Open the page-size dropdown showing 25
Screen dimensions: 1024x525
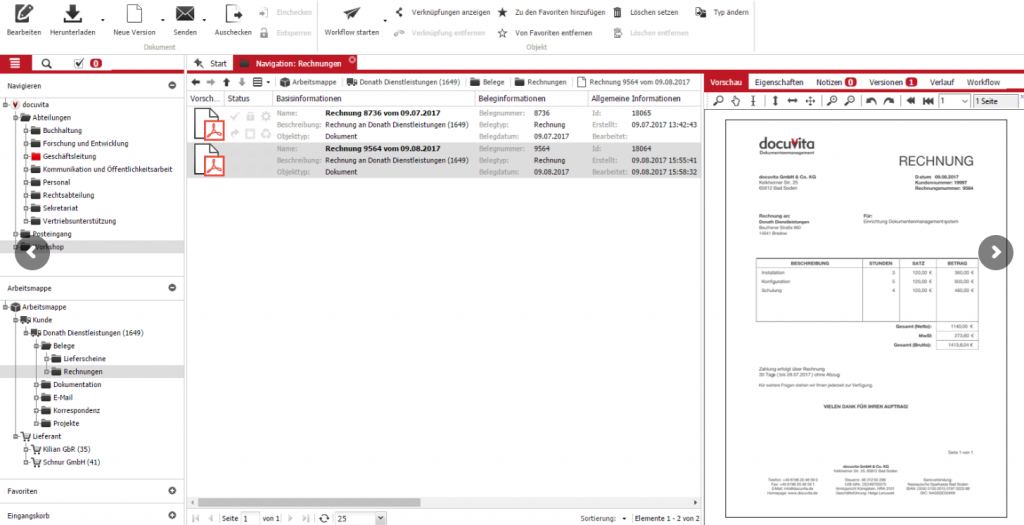click(x=360, y=518)
